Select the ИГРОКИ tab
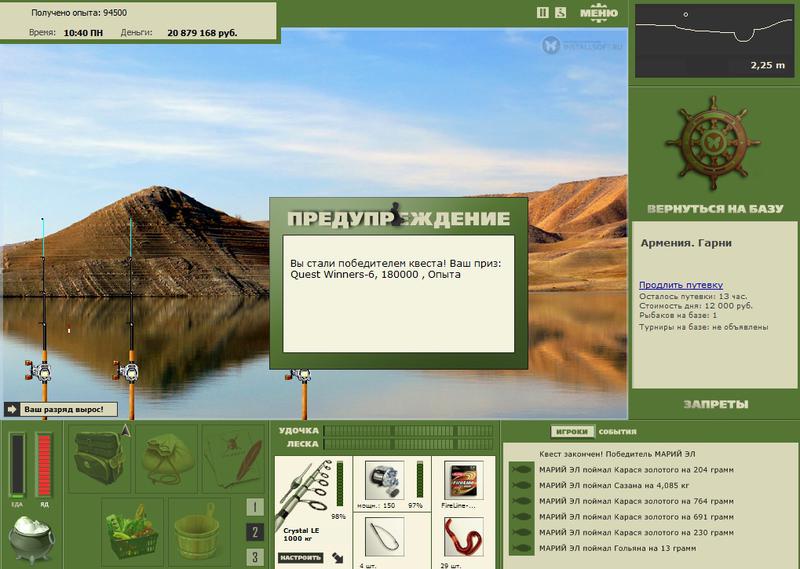Image resolution: width=800 pixels, height=569 pixels. tap(572, 432)
